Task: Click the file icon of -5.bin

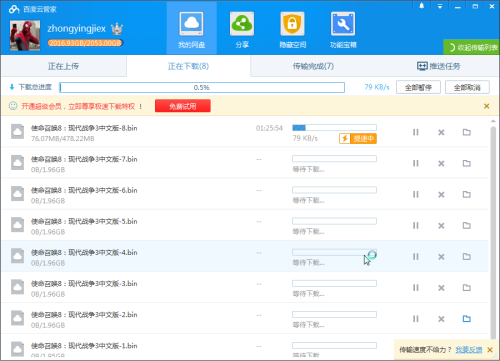Action: [x=17, y=225]
